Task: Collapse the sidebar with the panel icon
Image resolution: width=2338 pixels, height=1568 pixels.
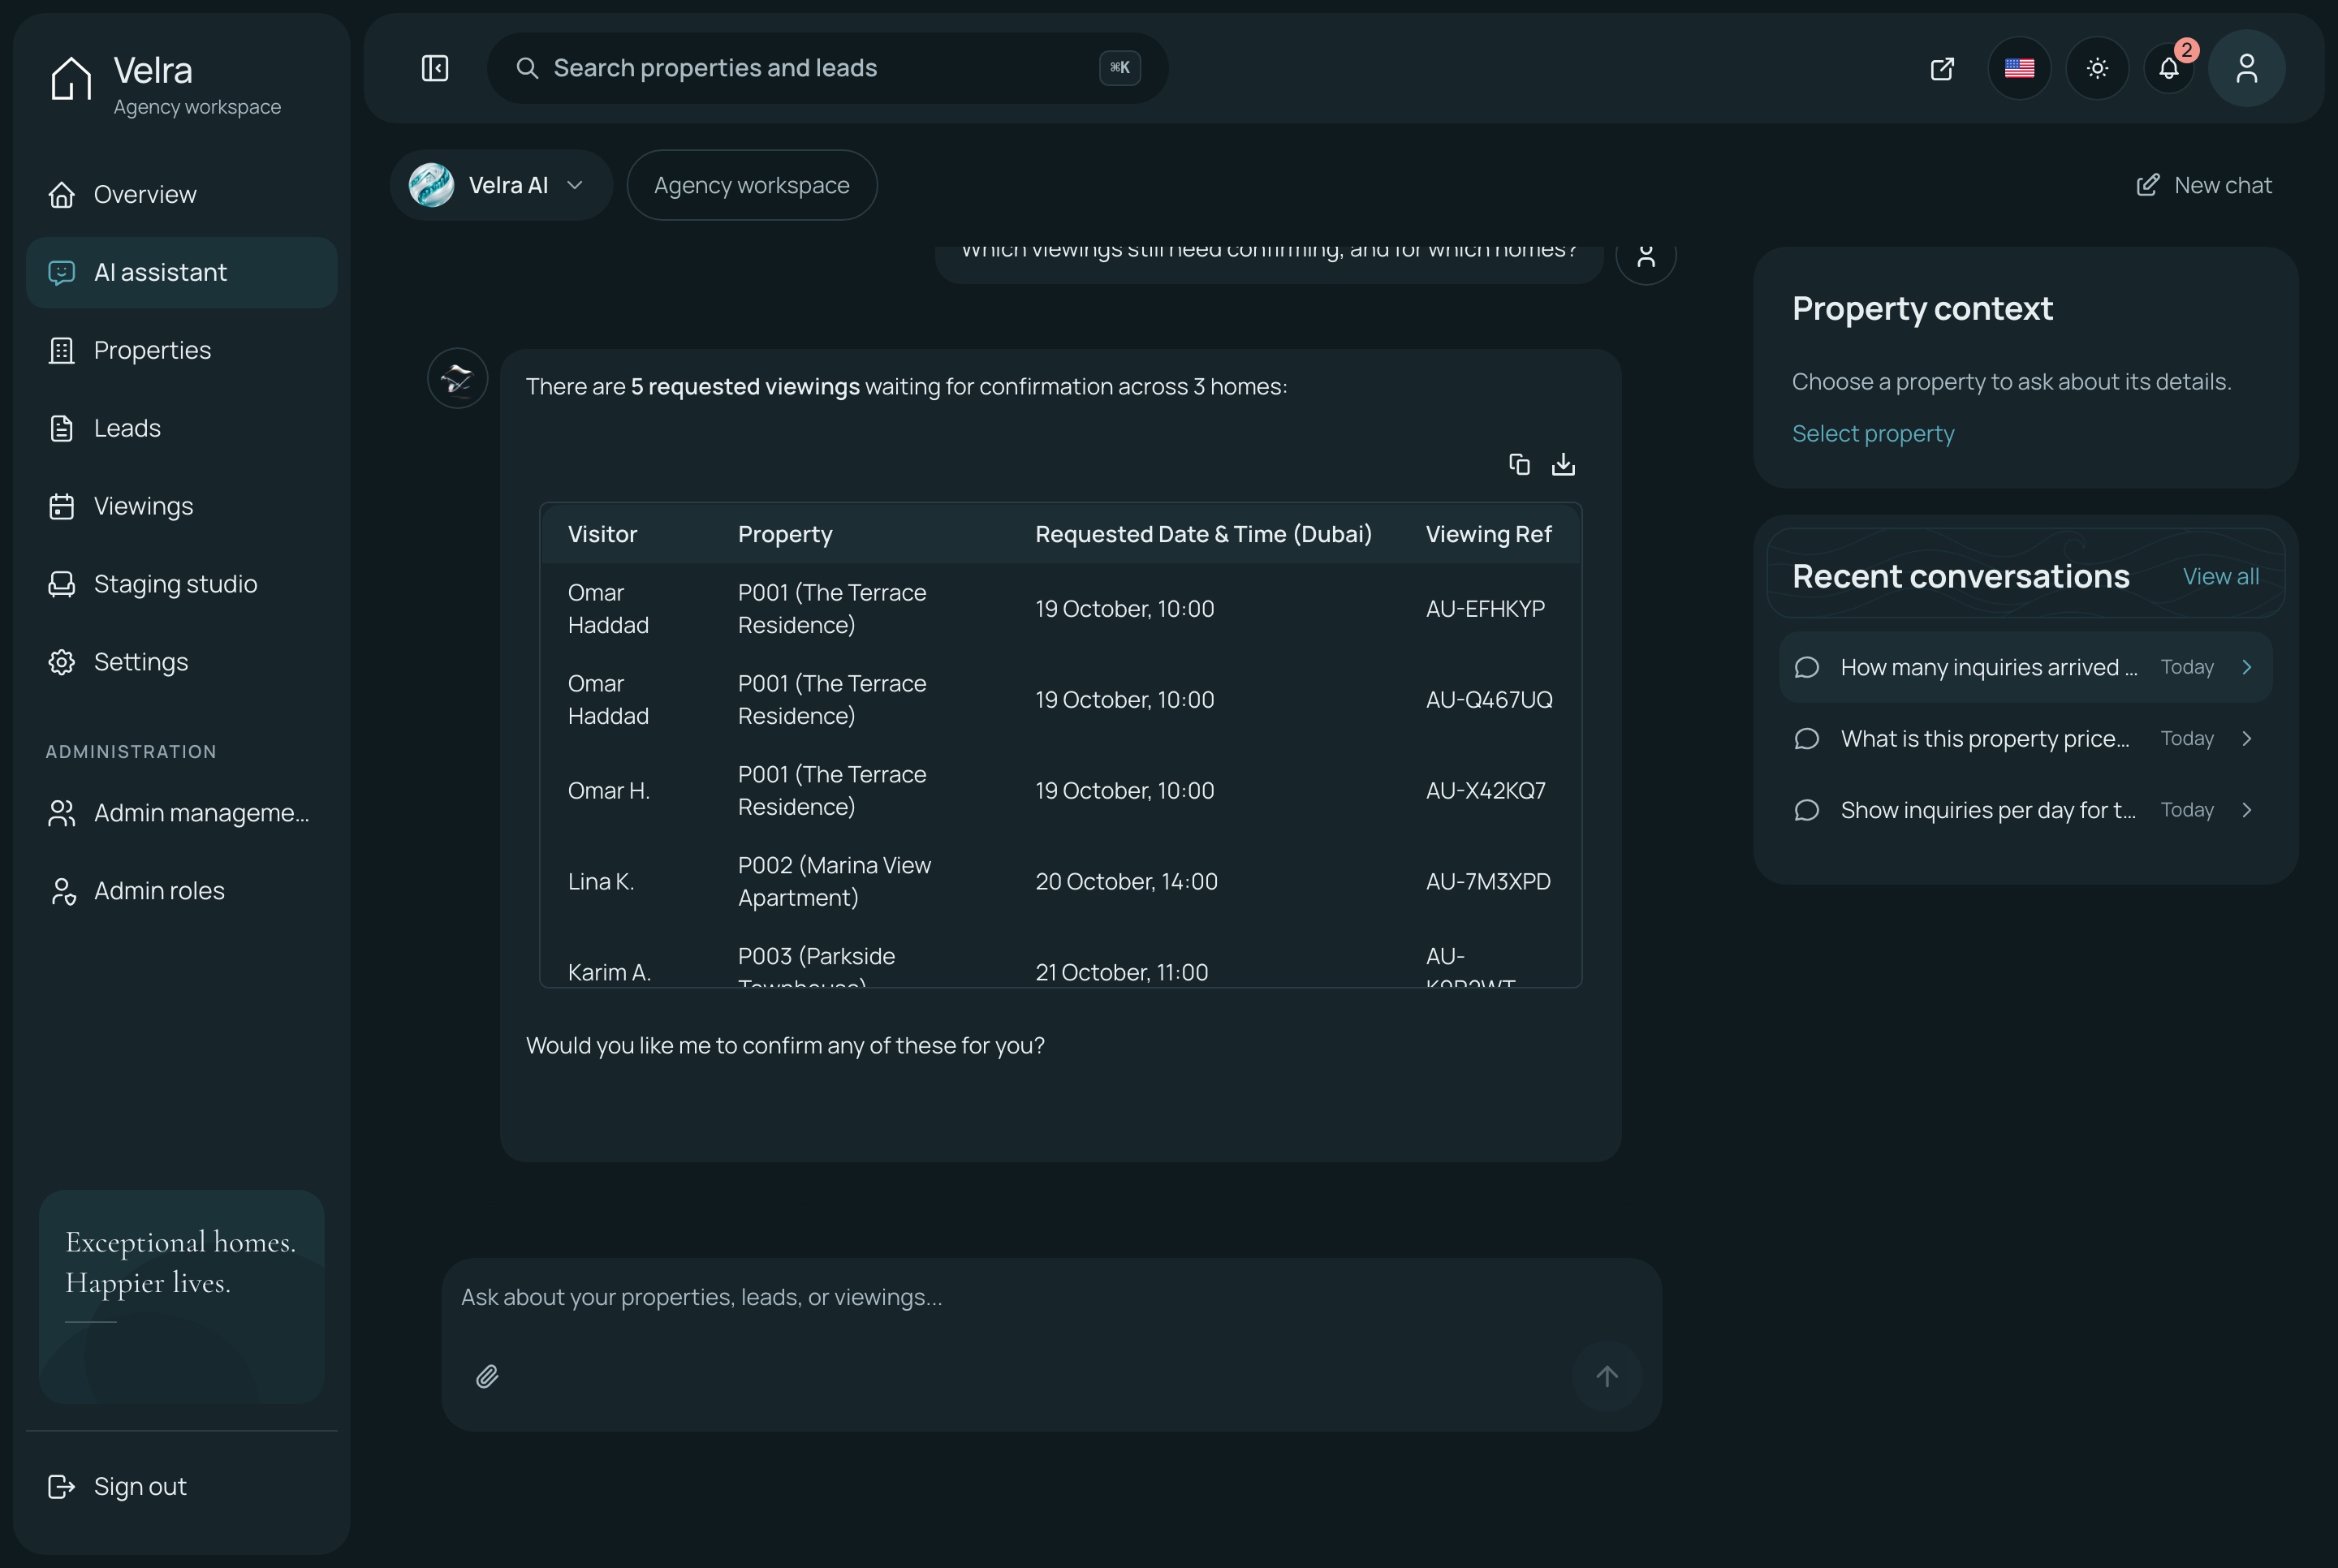Action: pyautogui.click(x=435, y=68)
